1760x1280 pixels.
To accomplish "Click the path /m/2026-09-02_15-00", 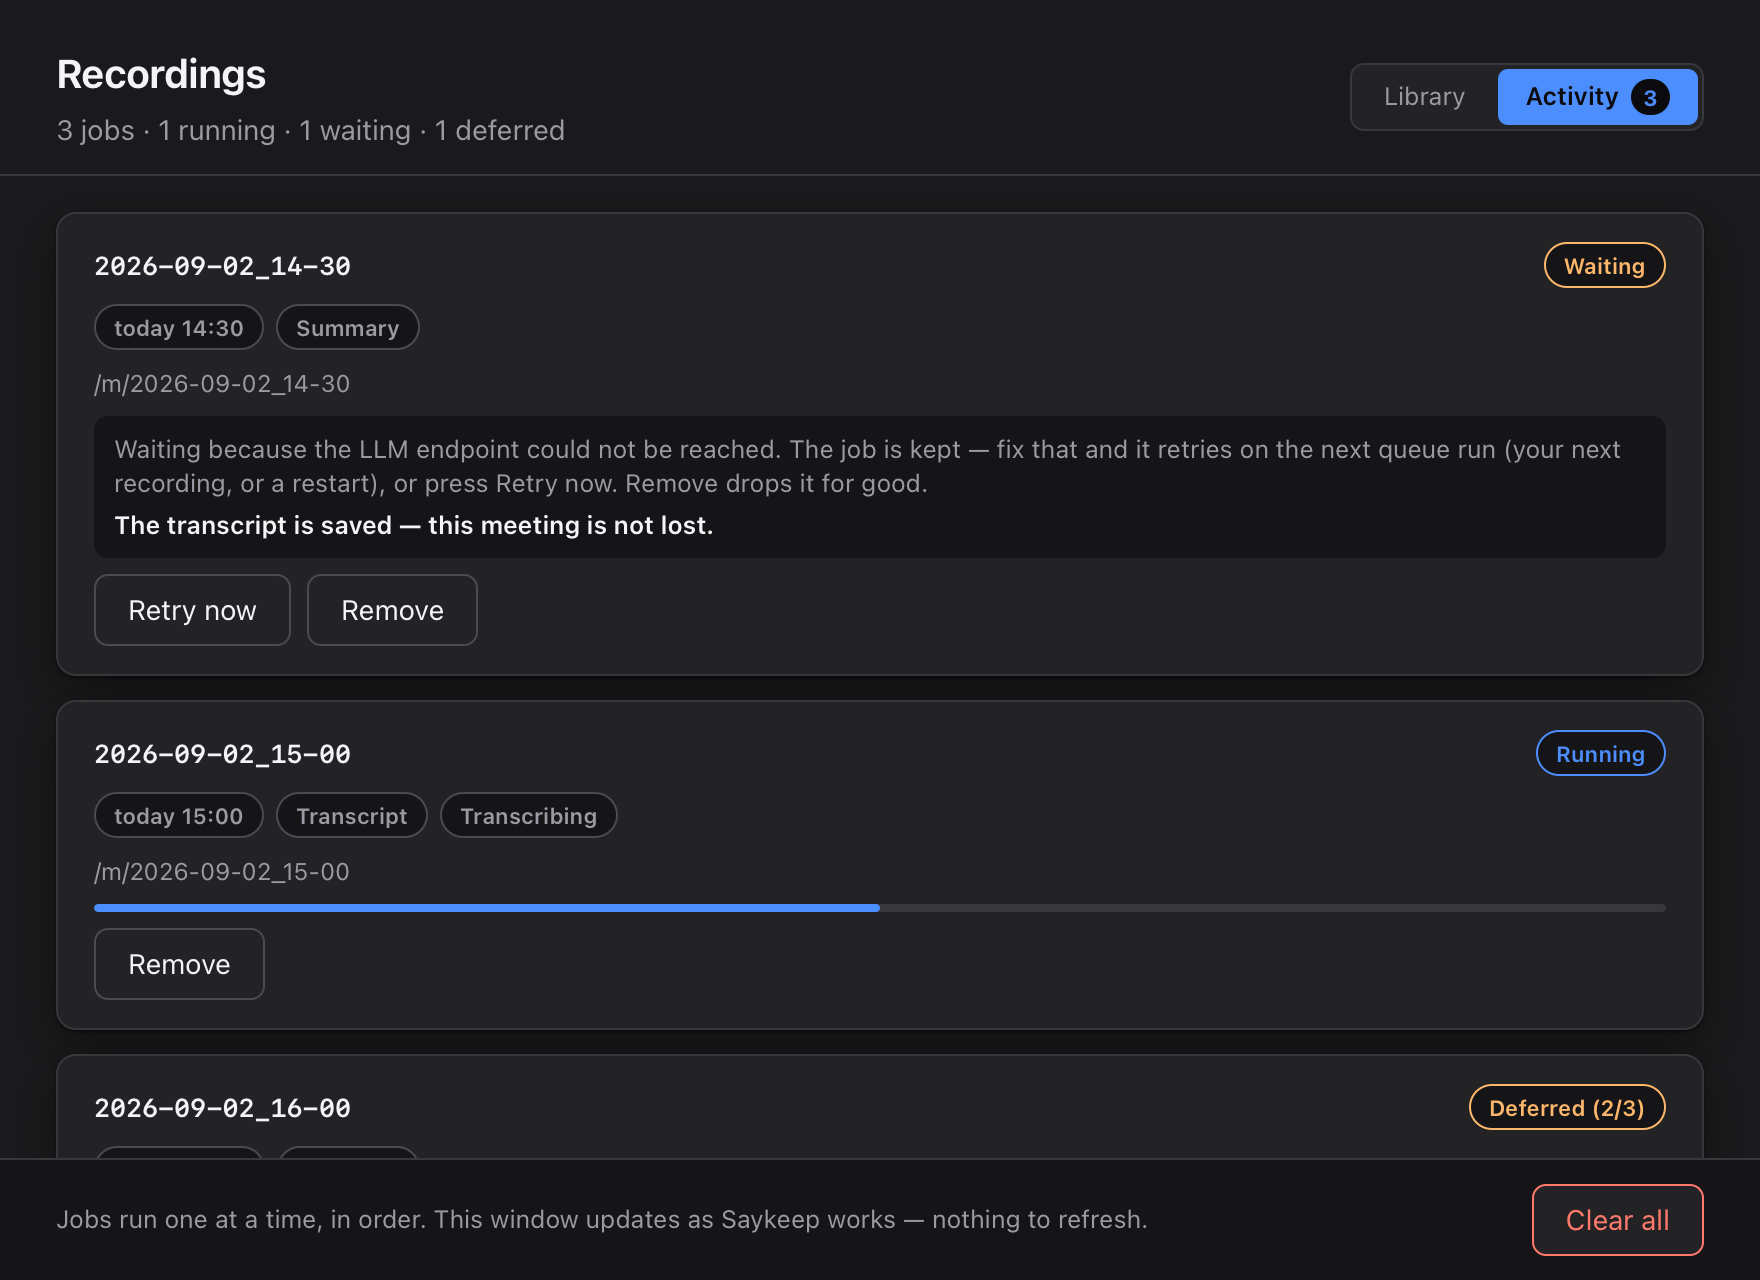I will [222, 872].
